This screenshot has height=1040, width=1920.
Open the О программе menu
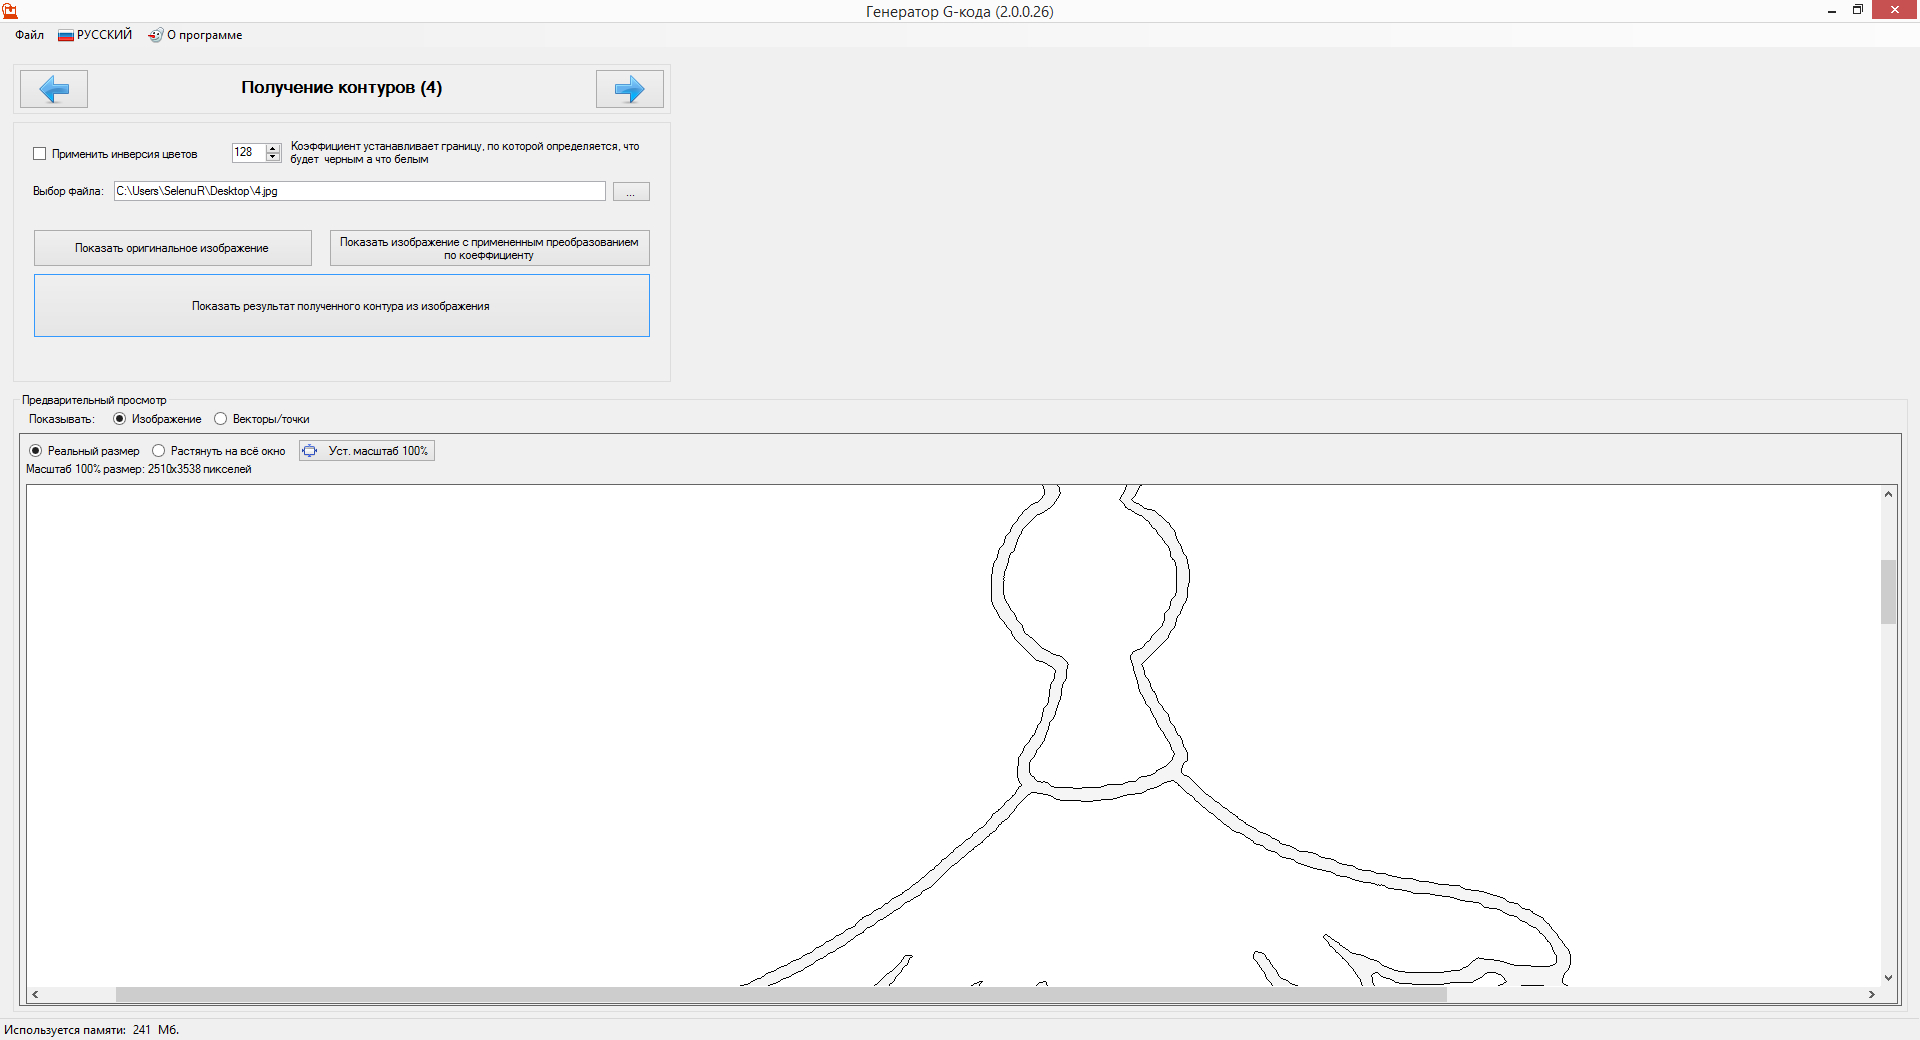[x=195, y=35]
